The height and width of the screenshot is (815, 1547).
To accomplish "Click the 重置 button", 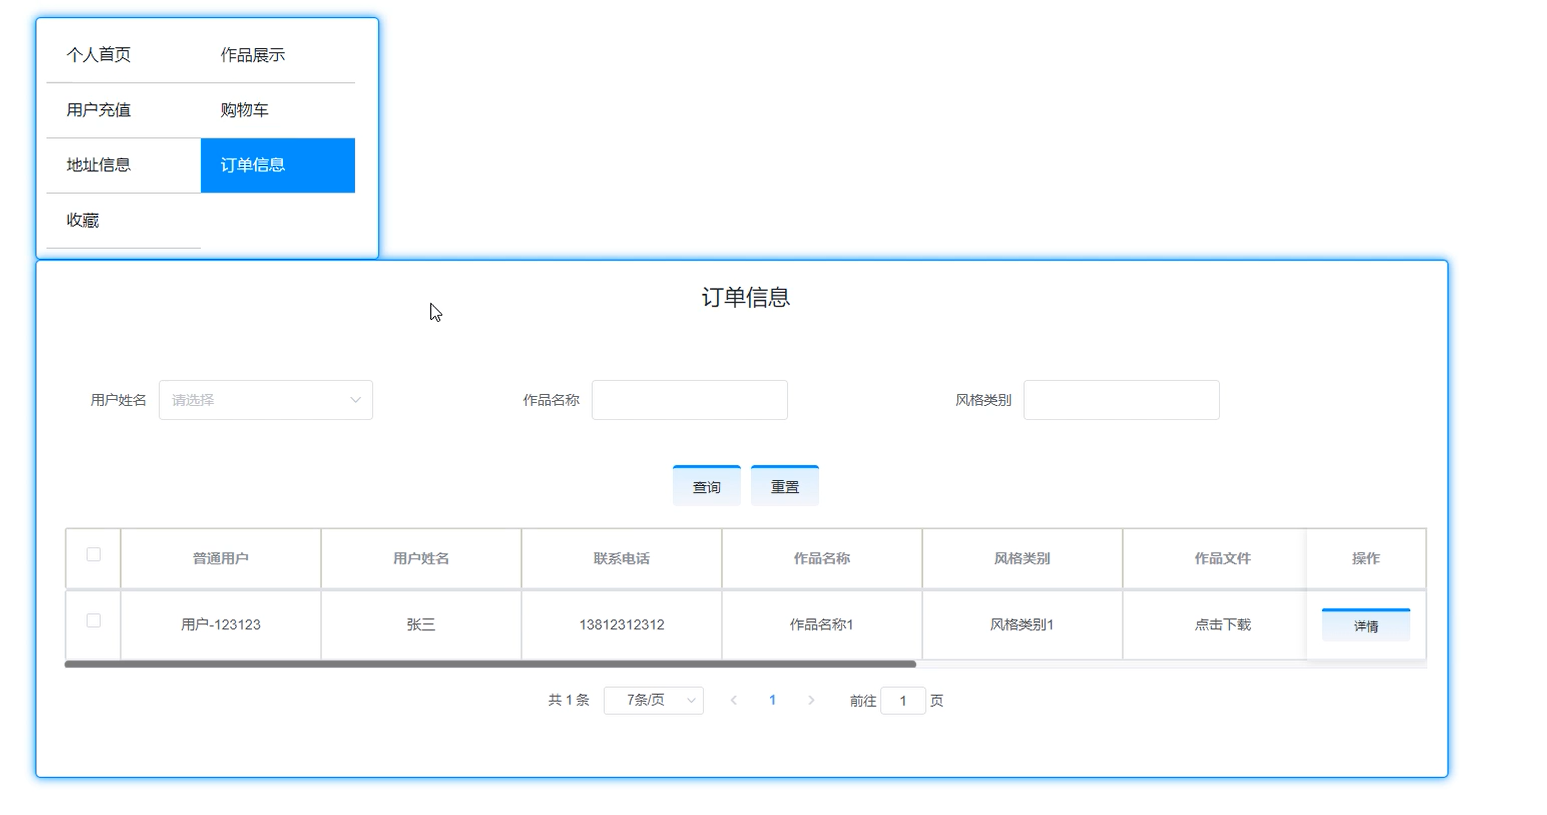I will (785, 486).
